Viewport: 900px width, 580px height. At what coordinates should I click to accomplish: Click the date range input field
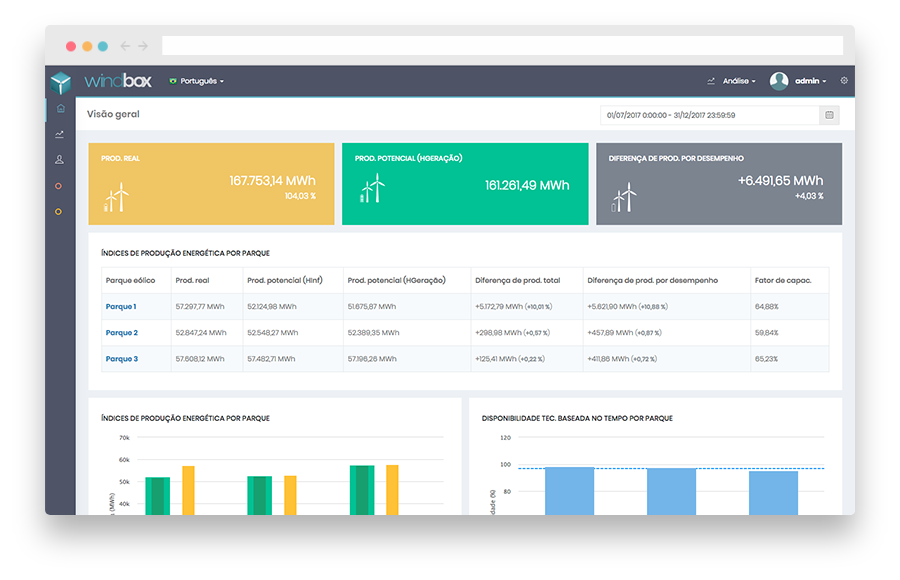[x=710, y=115]
